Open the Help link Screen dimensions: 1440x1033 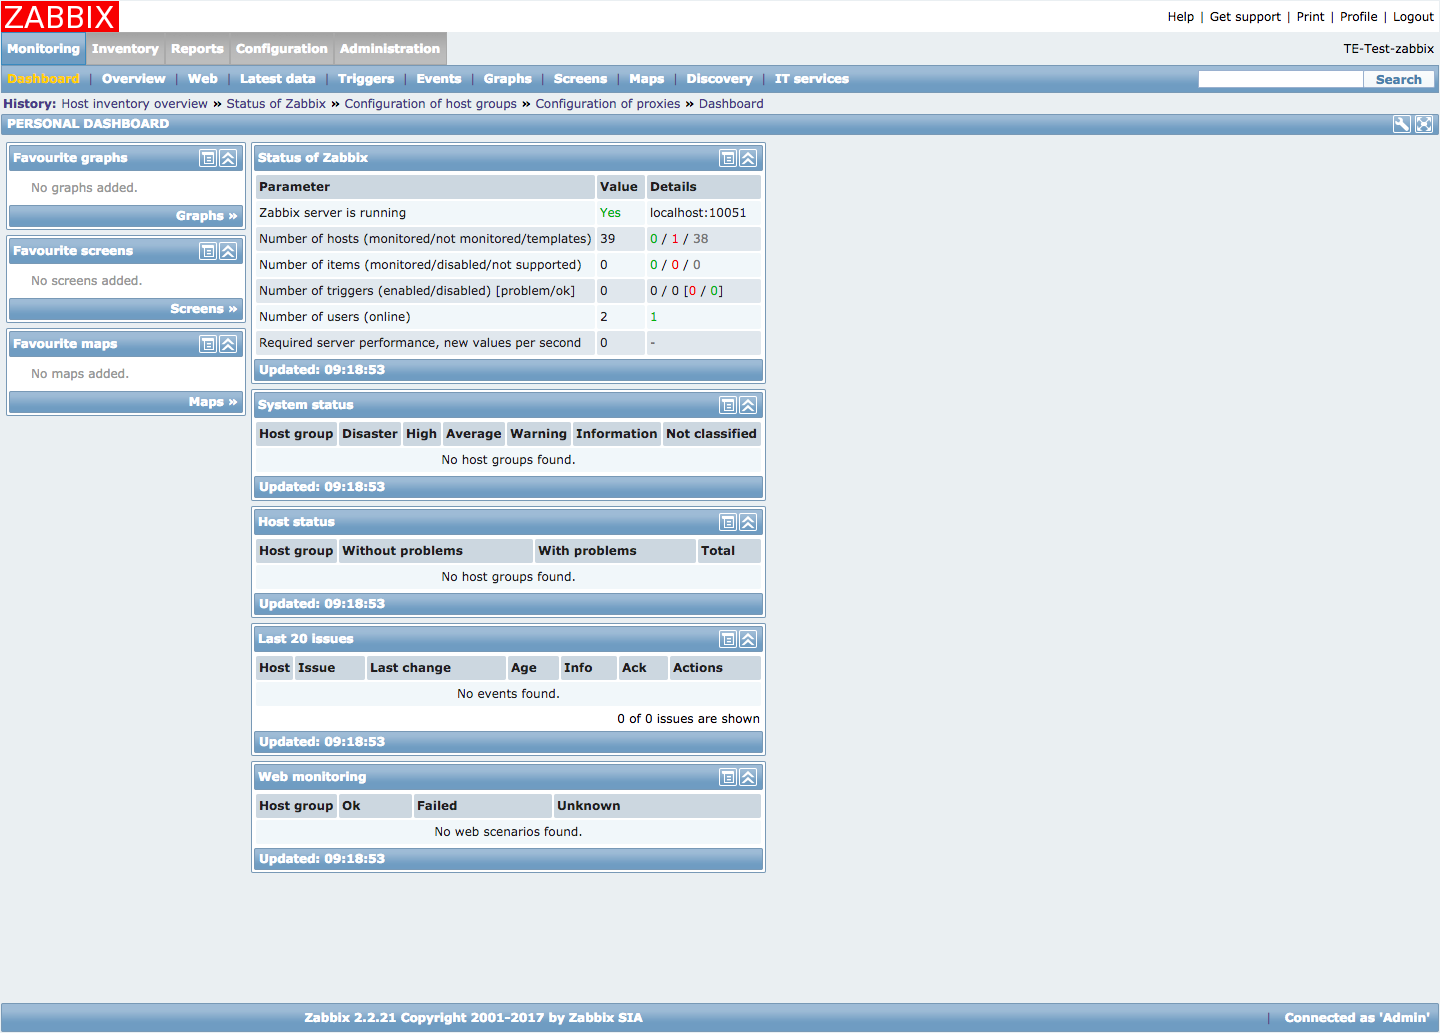click(x=1181, y=17)
